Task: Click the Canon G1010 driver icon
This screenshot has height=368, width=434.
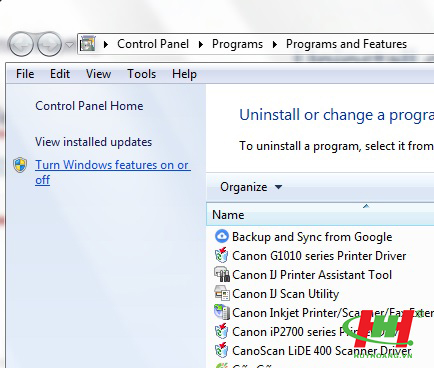Action: (221, 256)
